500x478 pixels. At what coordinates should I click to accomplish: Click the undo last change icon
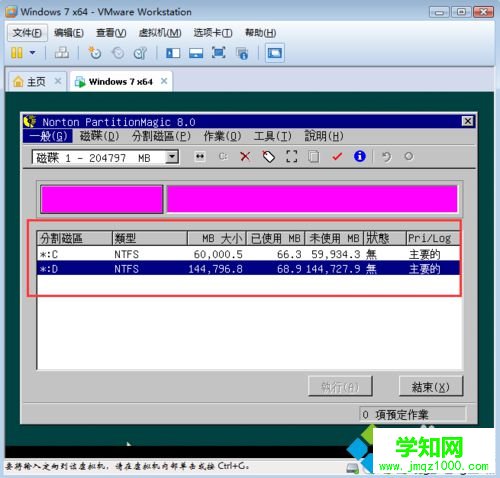pyautogui.click(x=386, y=156)
